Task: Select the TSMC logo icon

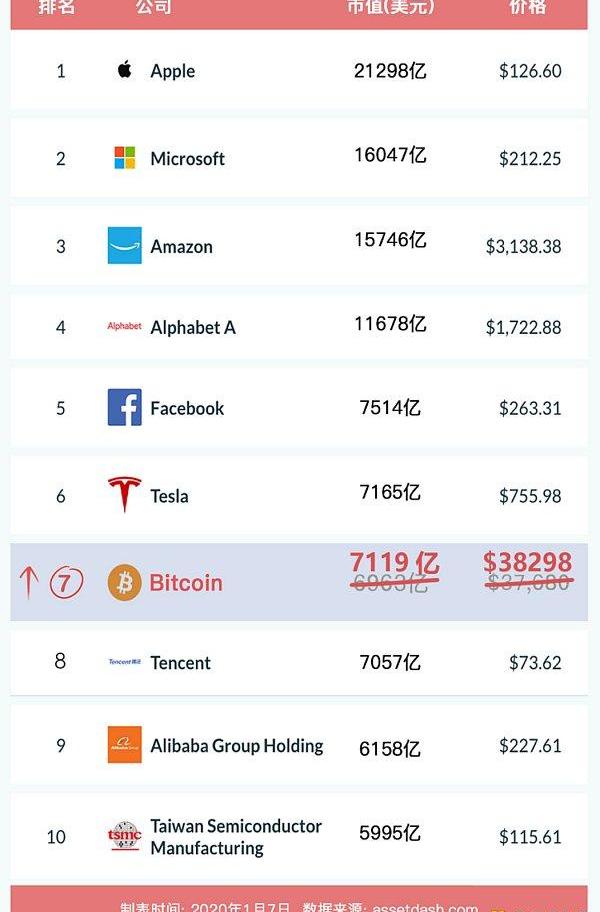Action: click(x=125, y=836)
